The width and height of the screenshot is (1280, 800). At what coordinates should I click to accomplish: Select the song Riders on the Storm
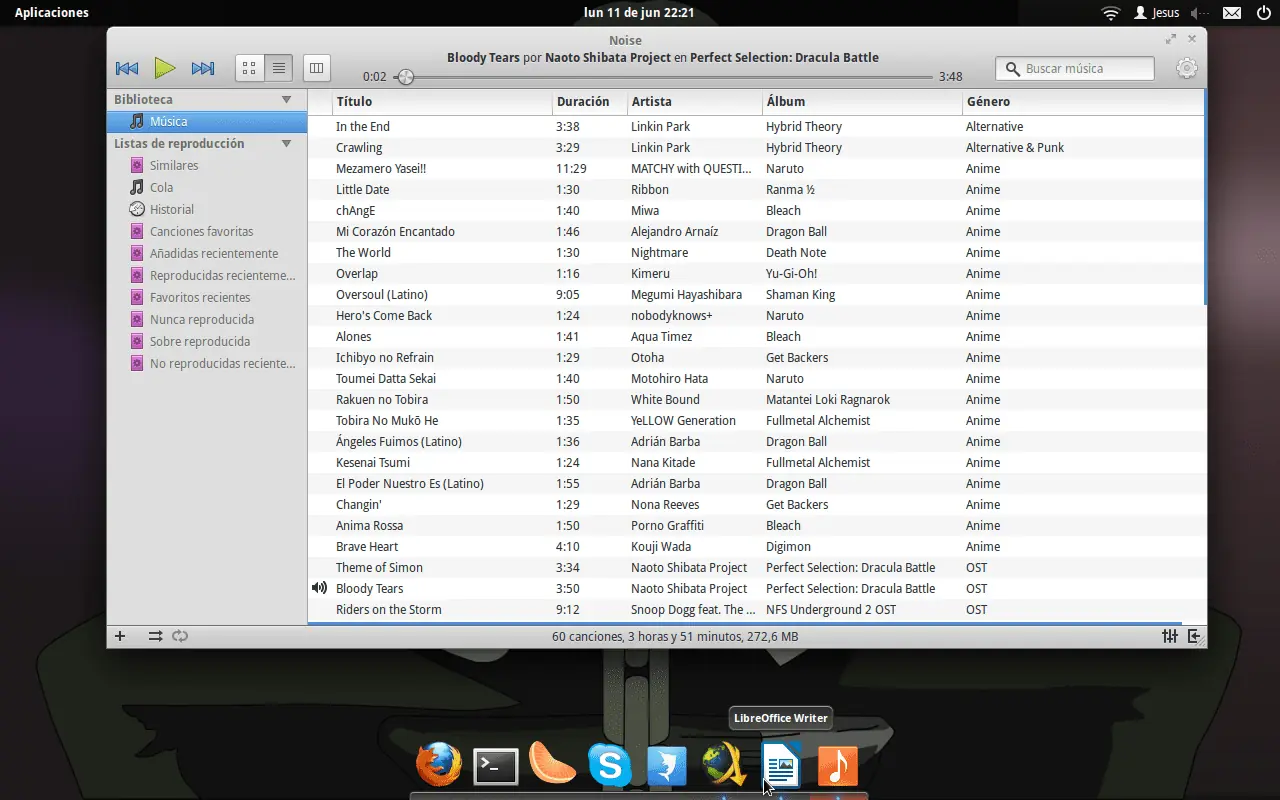point(389,610)
